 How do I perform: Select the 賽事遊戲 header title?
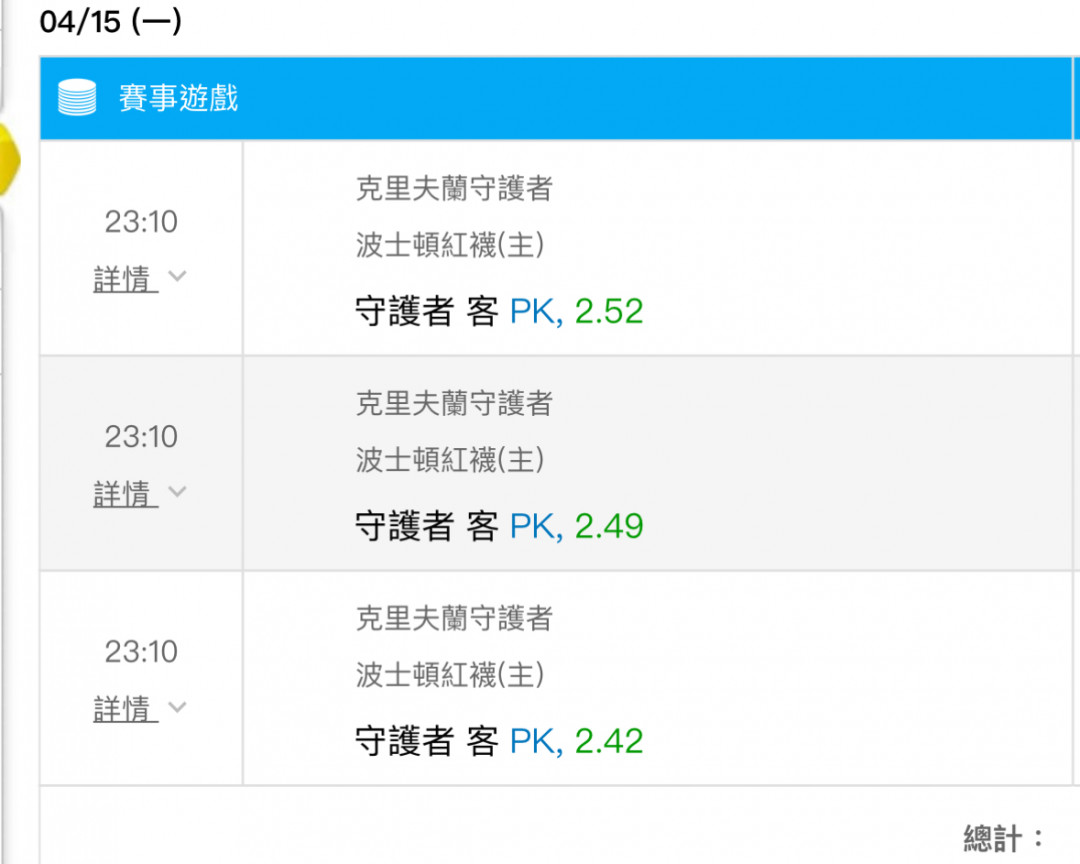coord(178,97)
